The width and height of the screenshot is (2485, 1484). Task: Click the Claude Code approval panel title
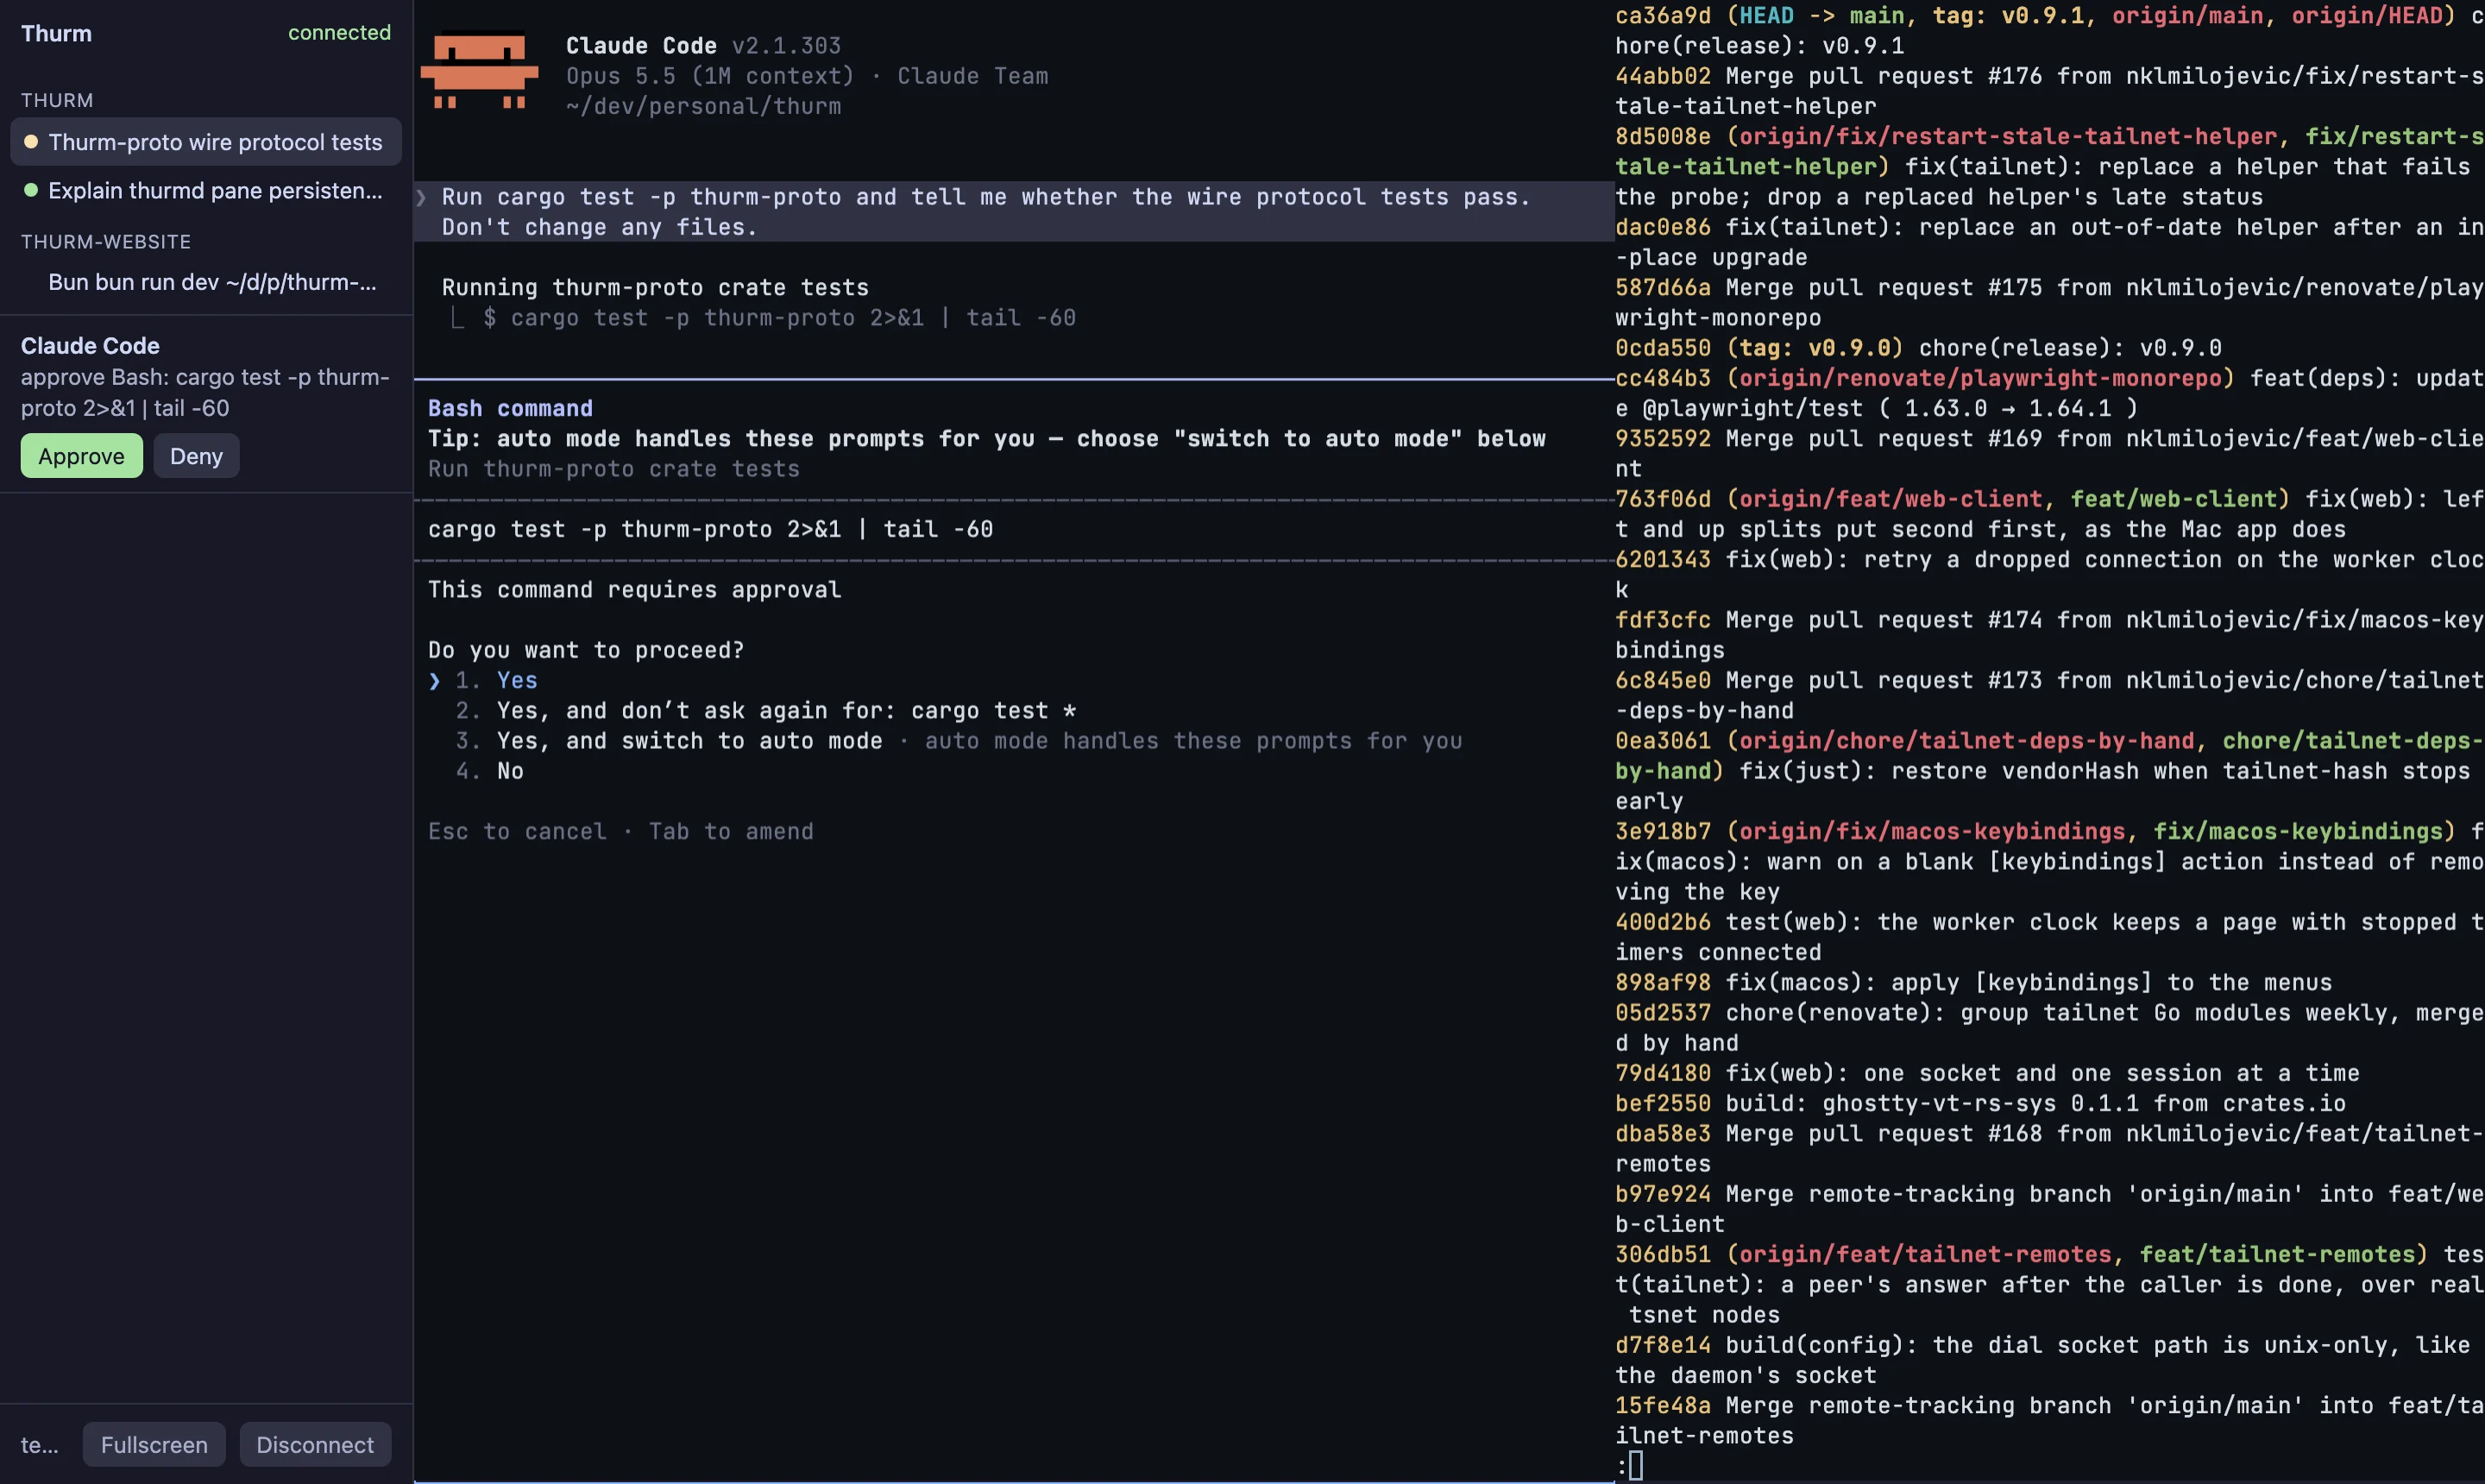(90, 346)
